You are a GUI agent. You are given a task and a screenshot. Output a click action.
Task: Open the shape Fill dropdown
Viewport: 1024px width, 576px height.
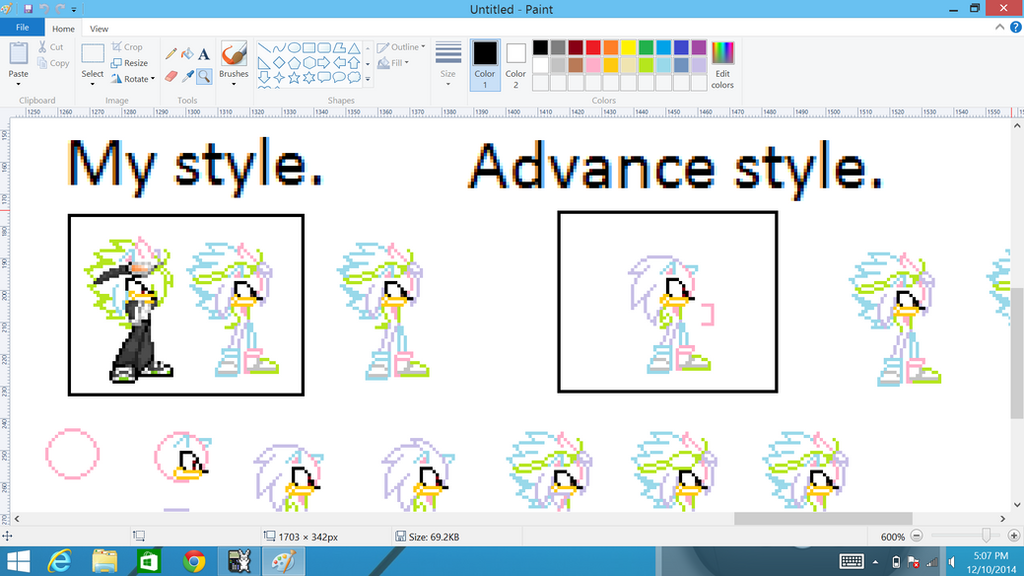[393, 63]
